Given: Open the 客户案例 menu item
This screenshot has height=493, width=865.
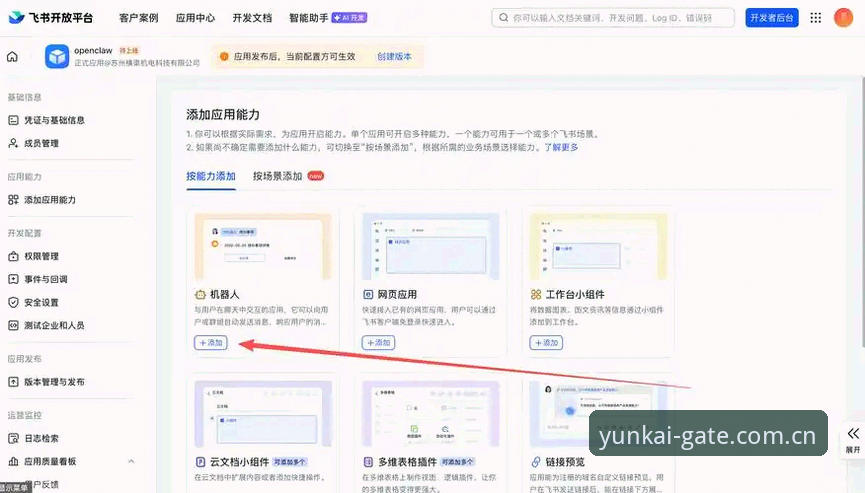Looking at the screenshot, I should [x=138, y=18].
